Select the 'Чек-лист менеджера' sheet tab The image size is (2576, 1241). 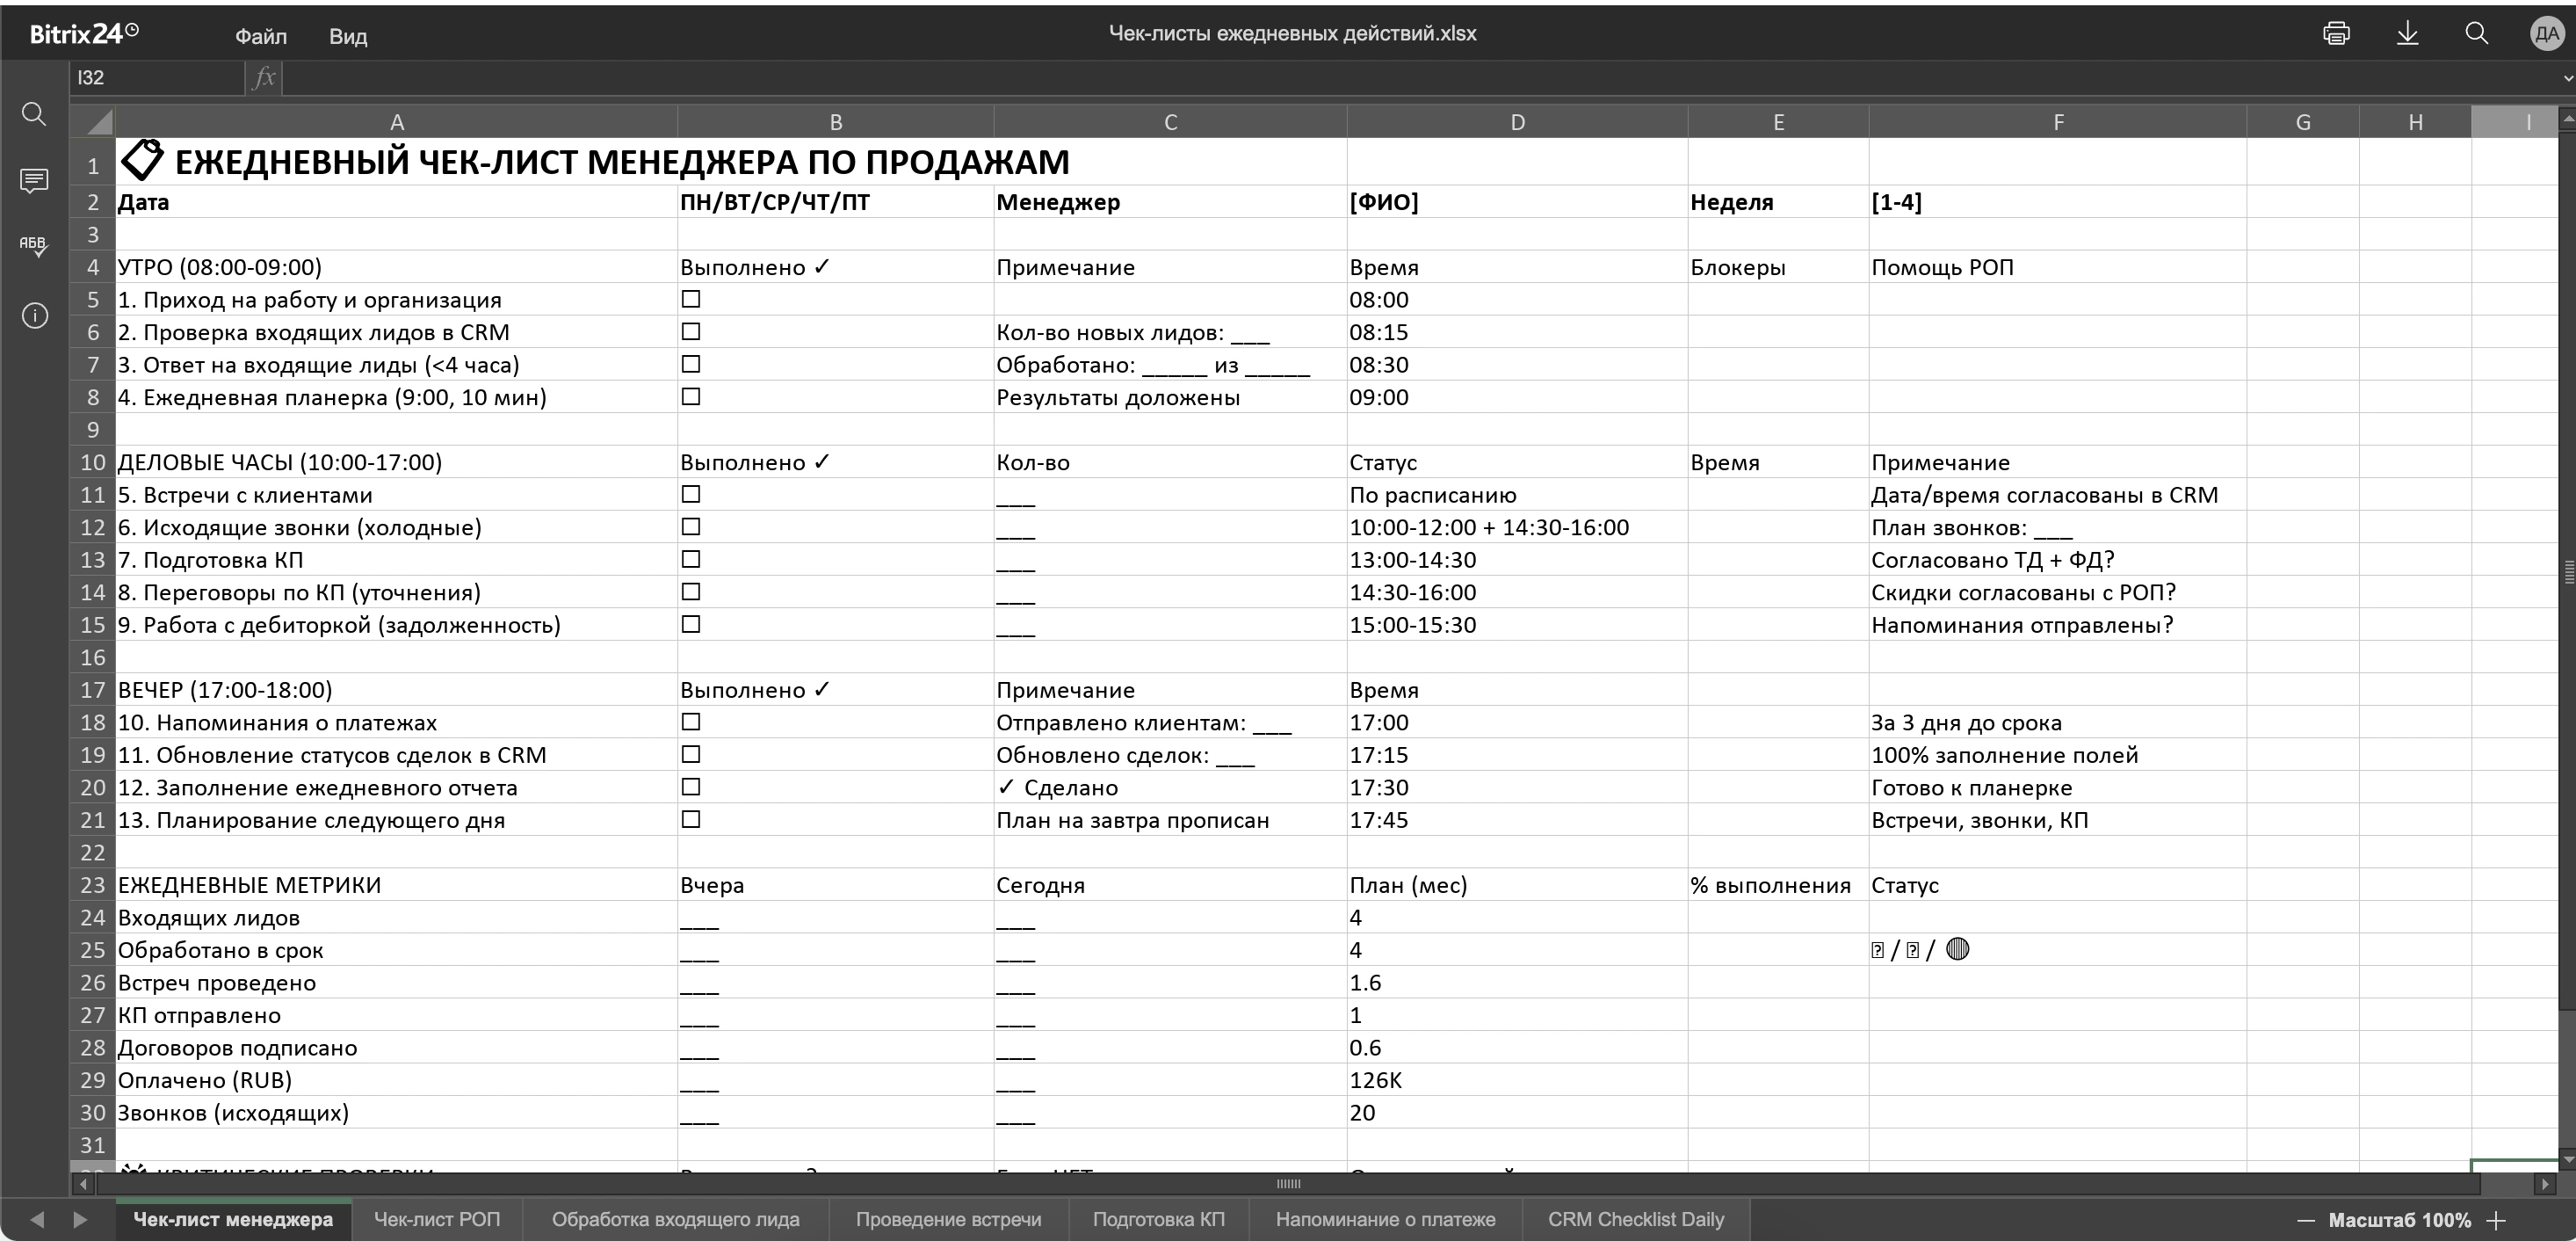point(233,1219)
